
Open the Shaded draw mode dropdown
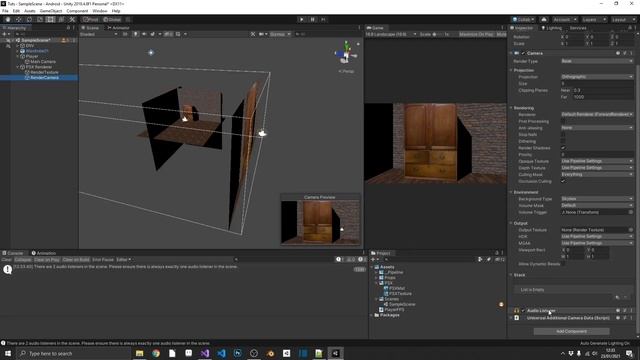point(98,34)
